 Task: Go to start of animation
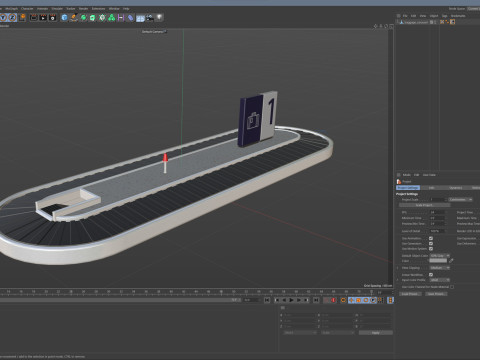[x=267, y=300]
